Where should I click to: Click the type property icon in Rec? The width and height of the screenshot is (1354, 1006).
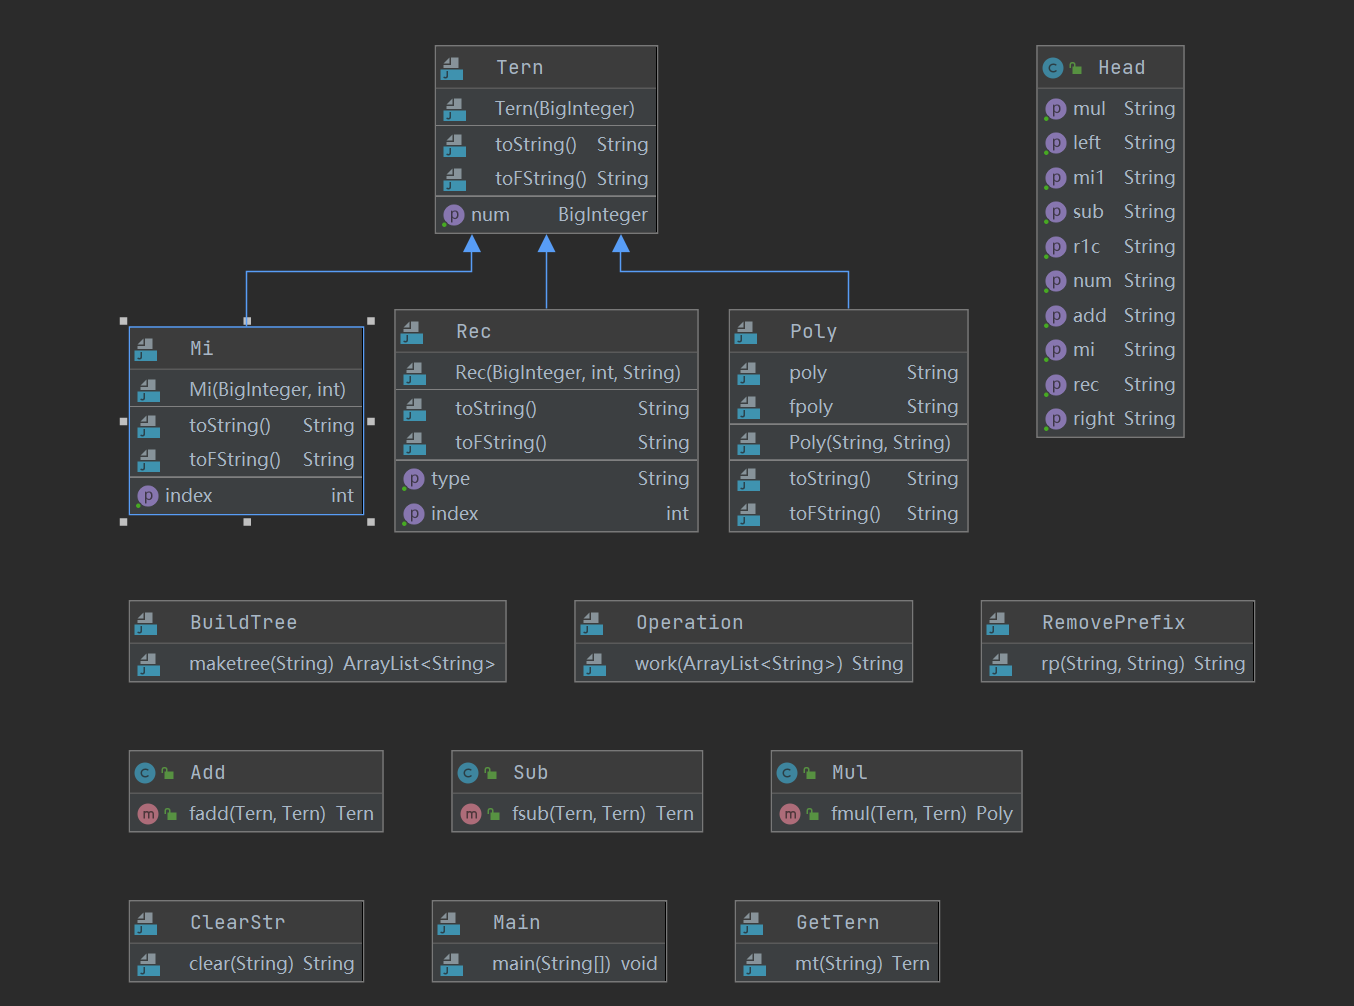(414, 479)
